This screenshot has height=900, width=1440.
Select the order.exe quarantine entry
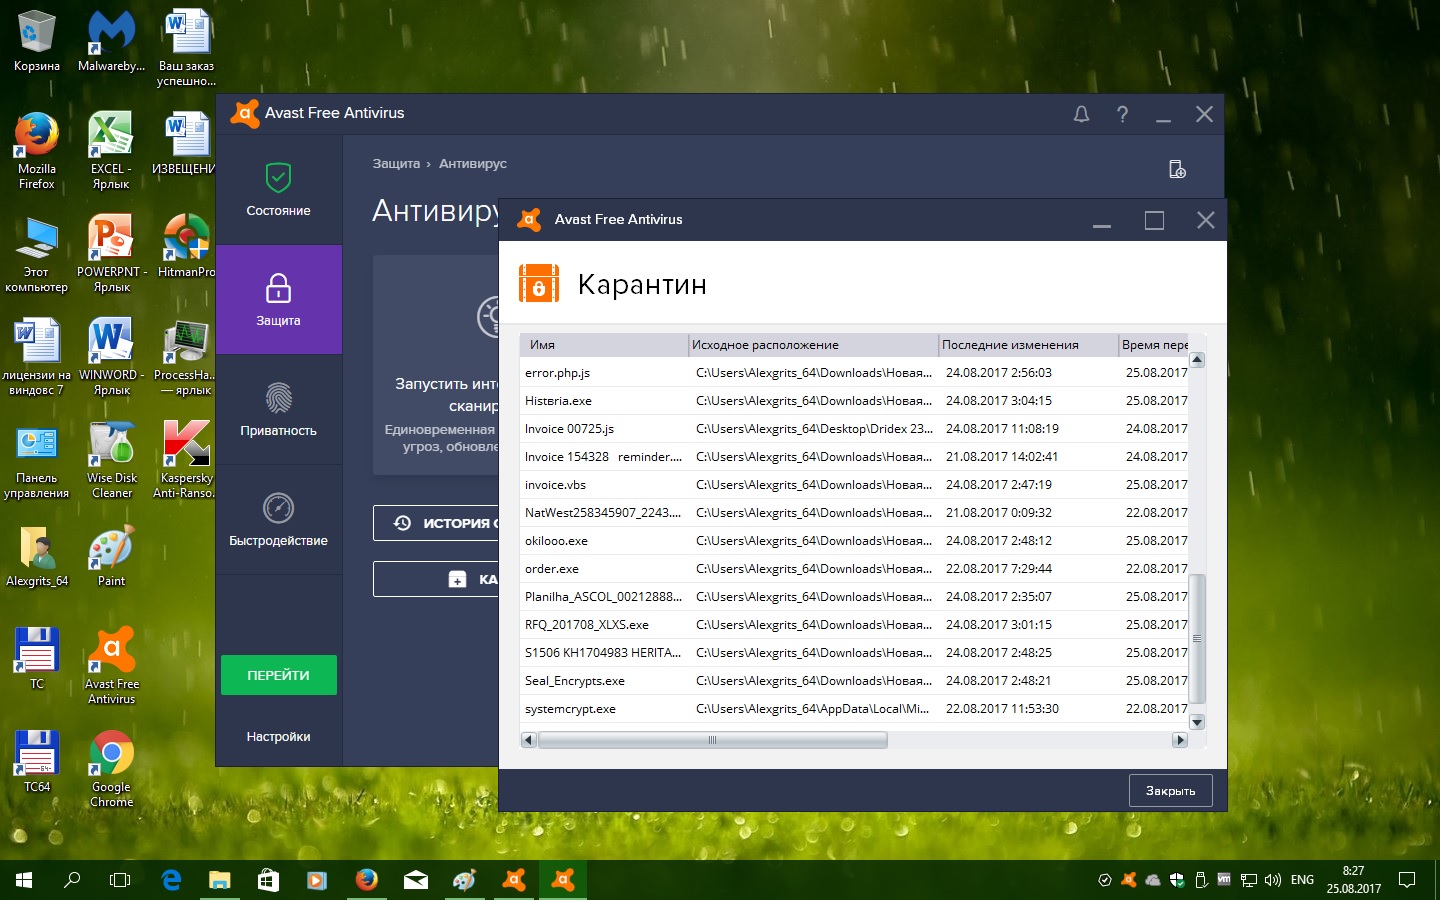[854, 569]
